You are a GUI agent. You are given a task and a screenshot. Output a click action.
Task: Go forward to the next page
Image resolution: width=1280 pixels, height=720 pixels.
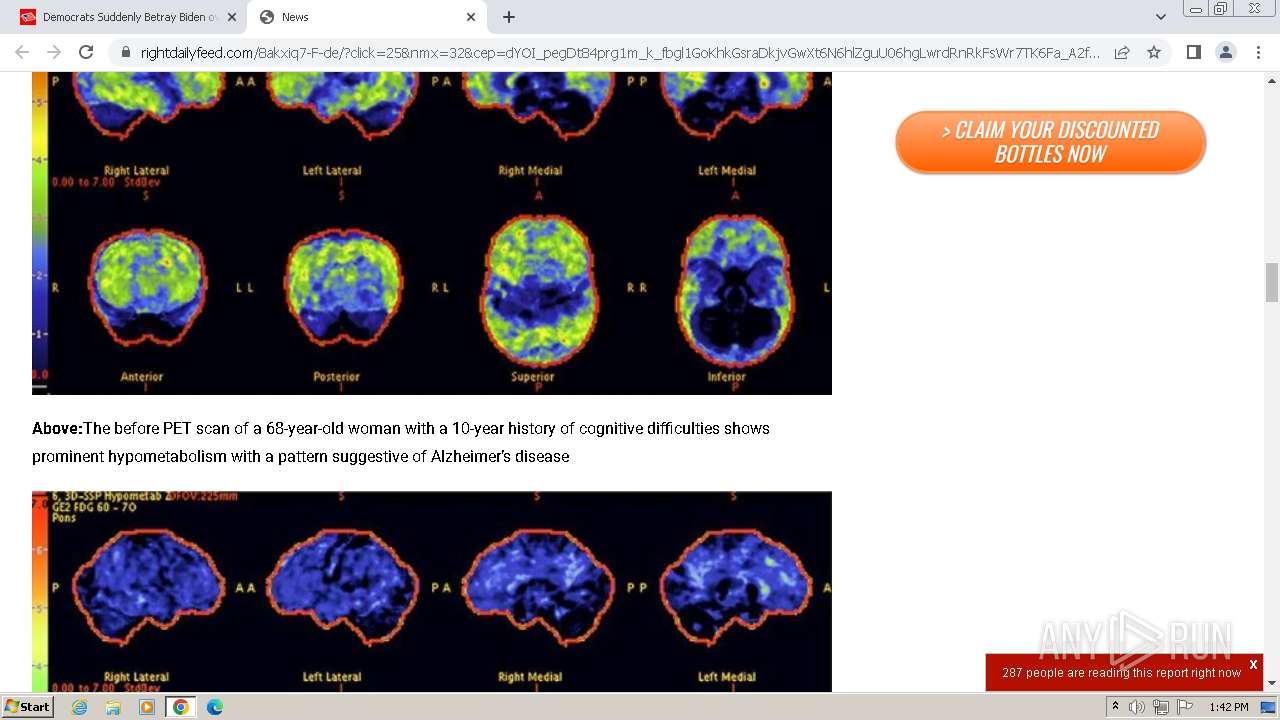(54, 52)
